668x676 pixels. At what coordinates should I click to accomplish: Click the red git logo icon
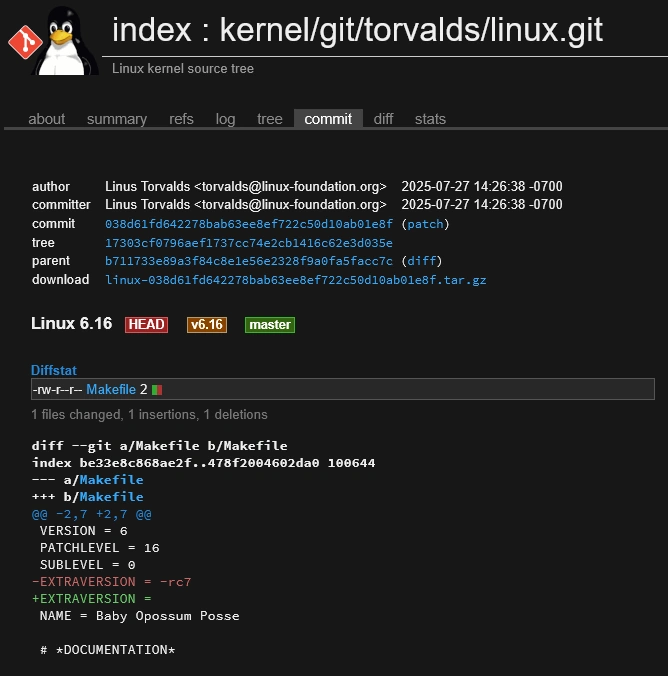25,42
